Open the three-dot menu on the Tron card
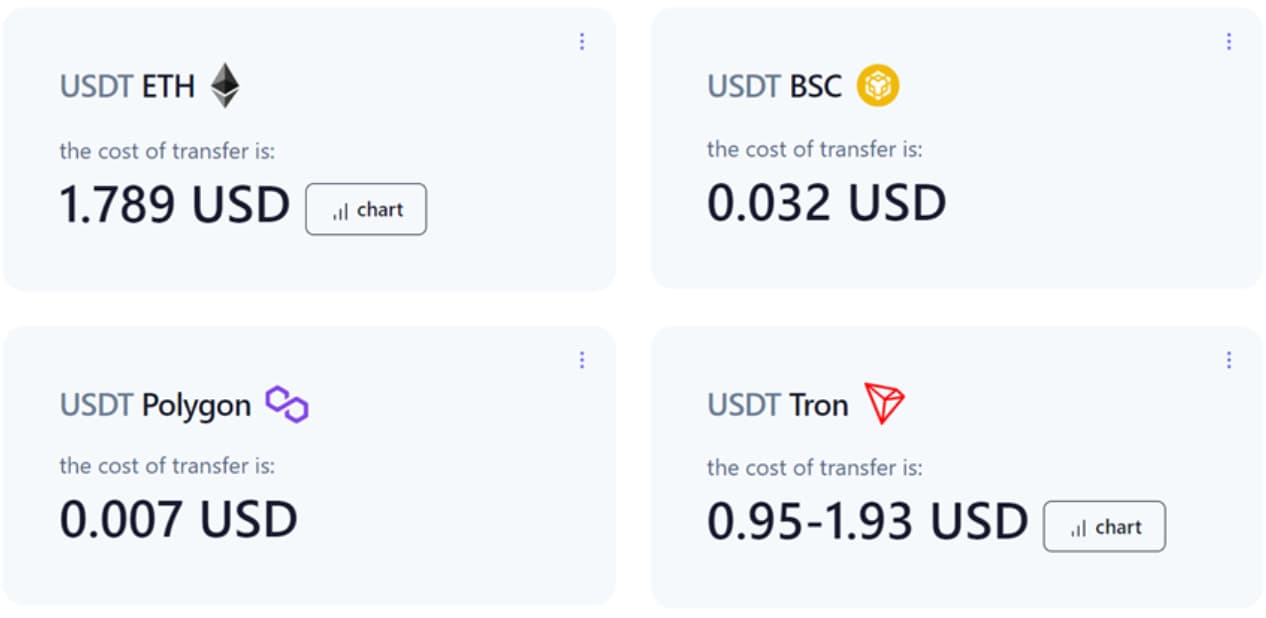Image resolution: width=1266 pixels, height=618 pixels. click(x=1229, y=359)
